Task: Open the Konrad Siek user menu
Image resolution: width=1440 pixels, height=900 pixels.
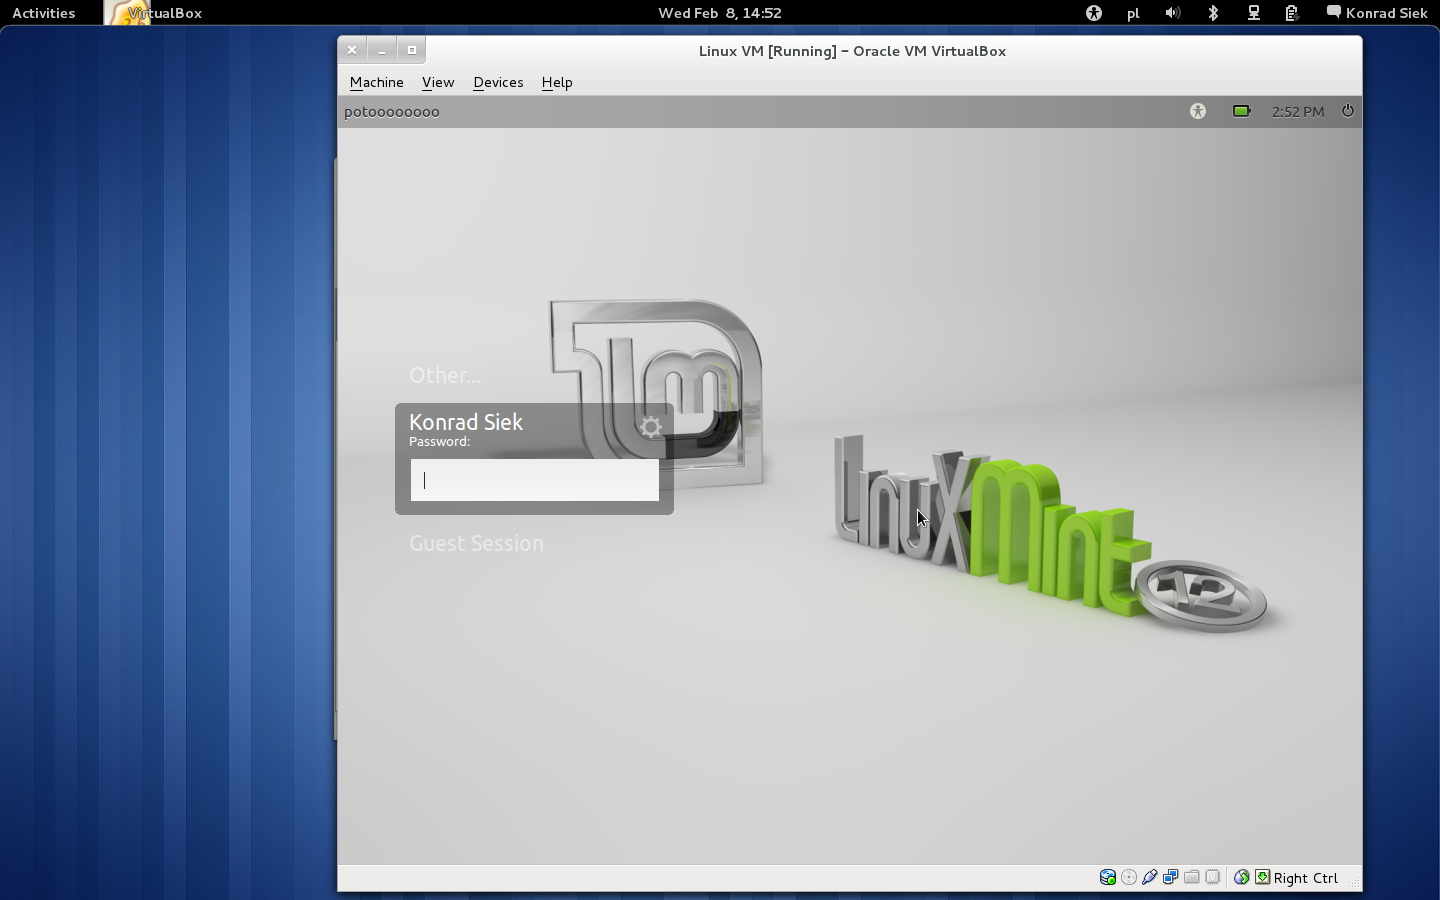Action: pos(1377,13)
